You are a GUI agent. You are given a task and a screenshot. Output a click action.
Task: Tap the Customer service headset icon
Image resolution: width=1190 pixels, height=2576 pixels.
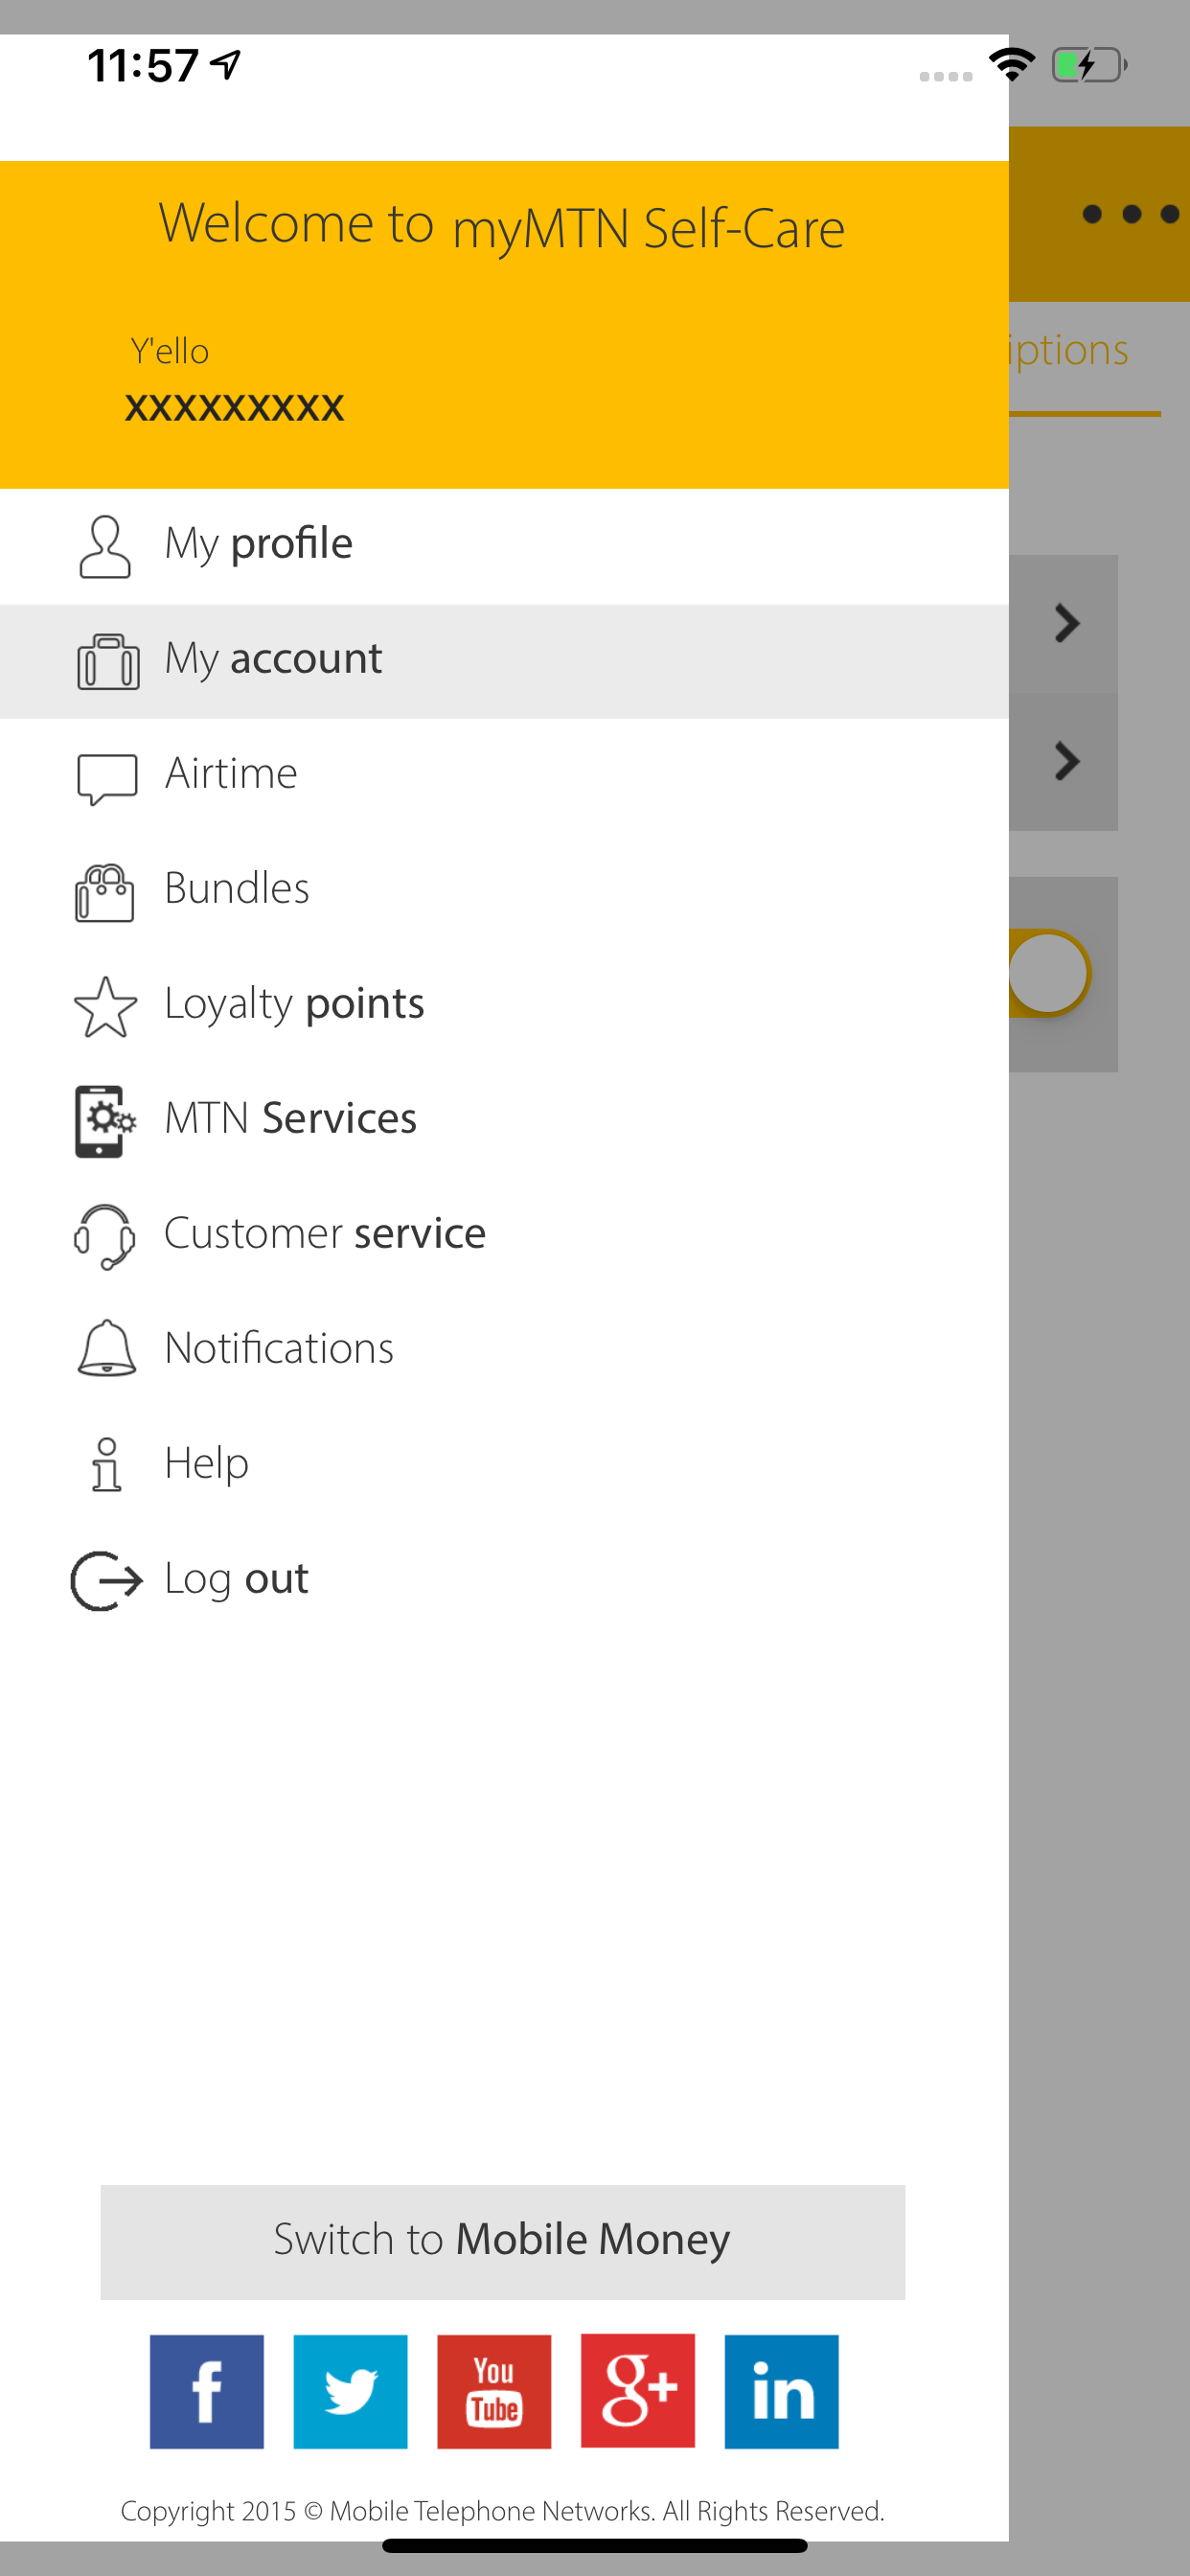coord(105,1237)
